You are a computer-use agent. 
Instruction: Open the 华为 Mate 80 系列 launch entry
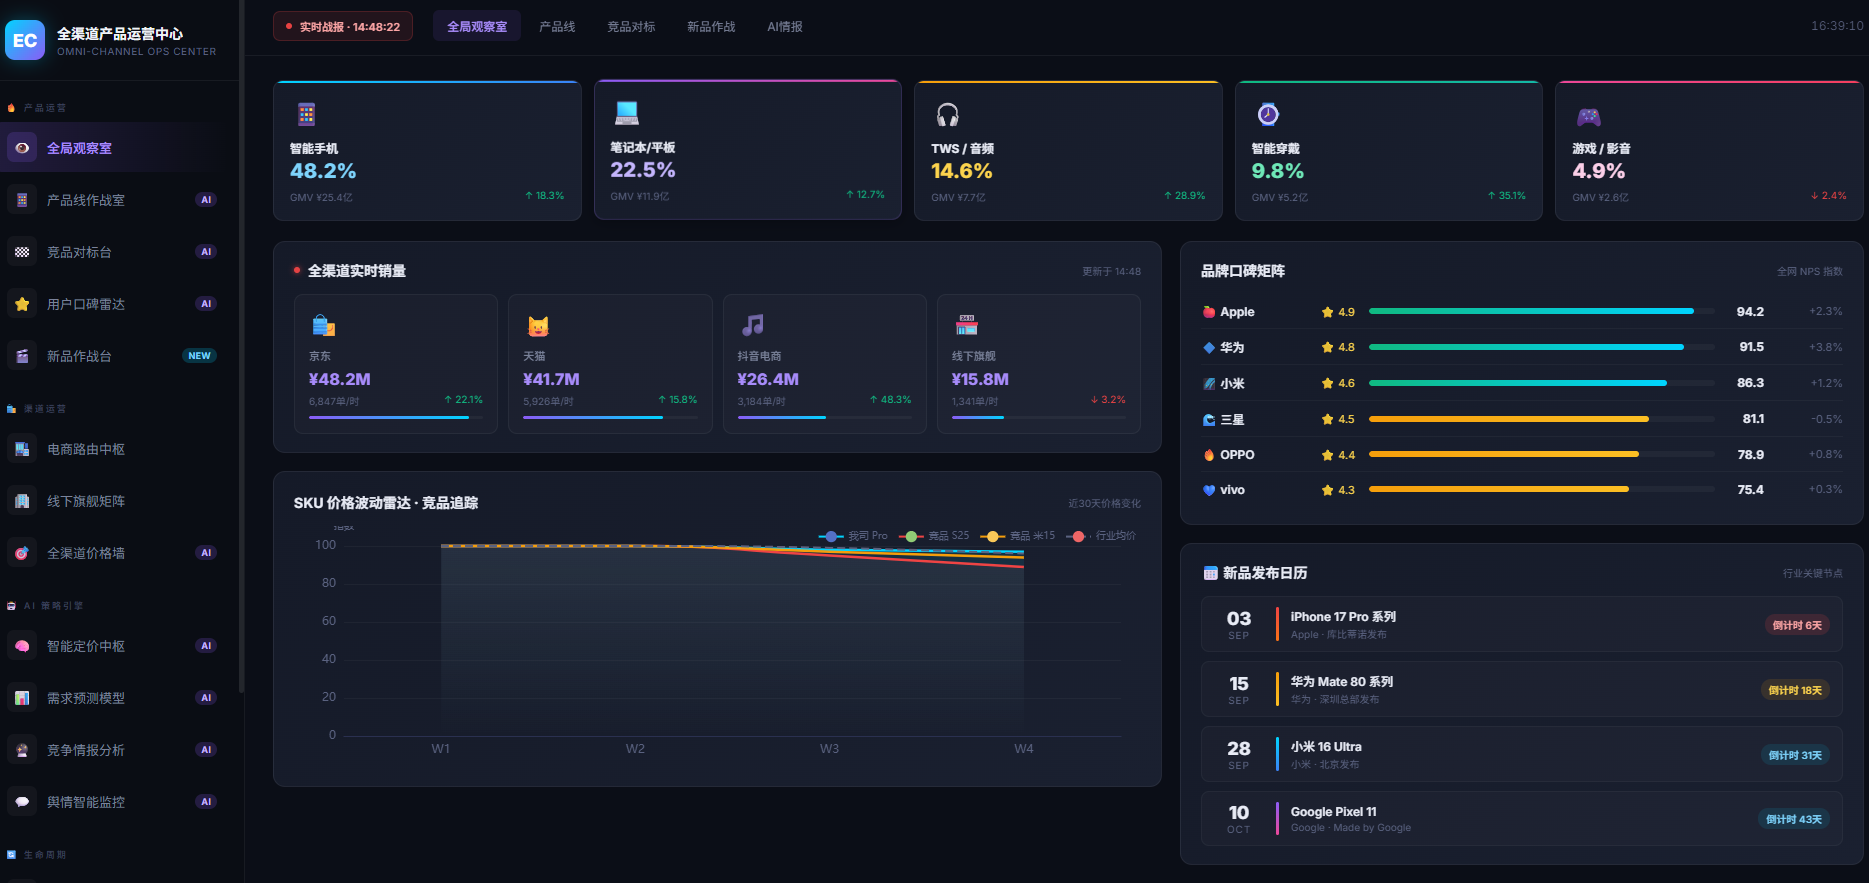(x=1521, y=690)
